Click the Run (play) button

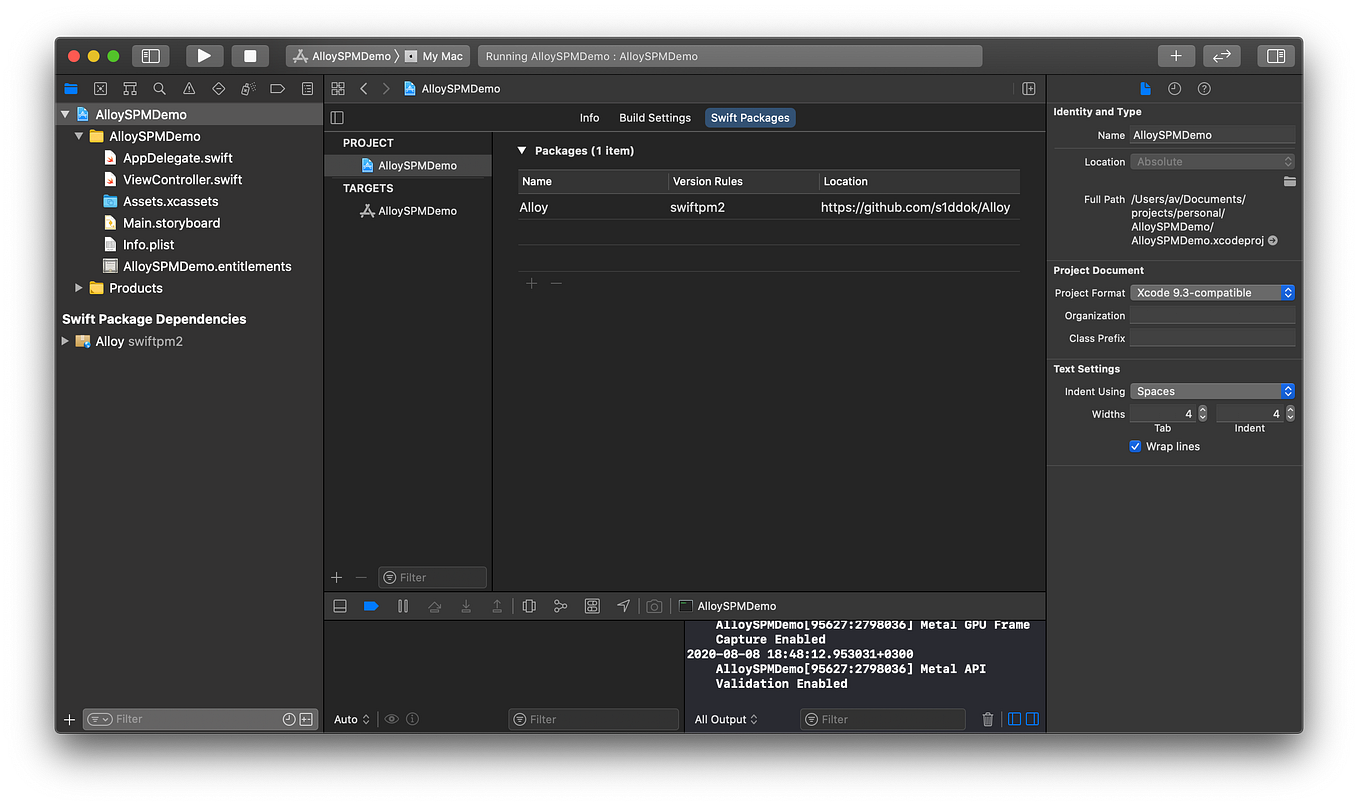[204, 56]
